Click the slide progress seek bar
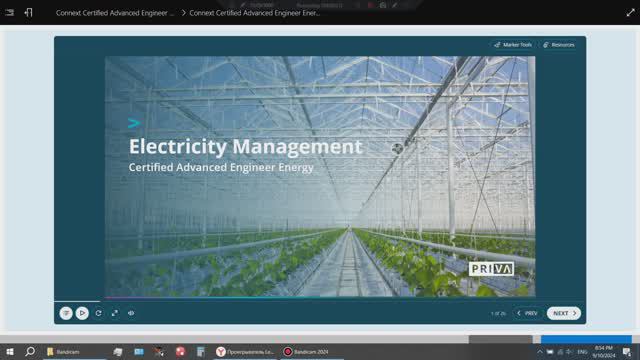This screenshot has width=640, height=360. [320, 301]
